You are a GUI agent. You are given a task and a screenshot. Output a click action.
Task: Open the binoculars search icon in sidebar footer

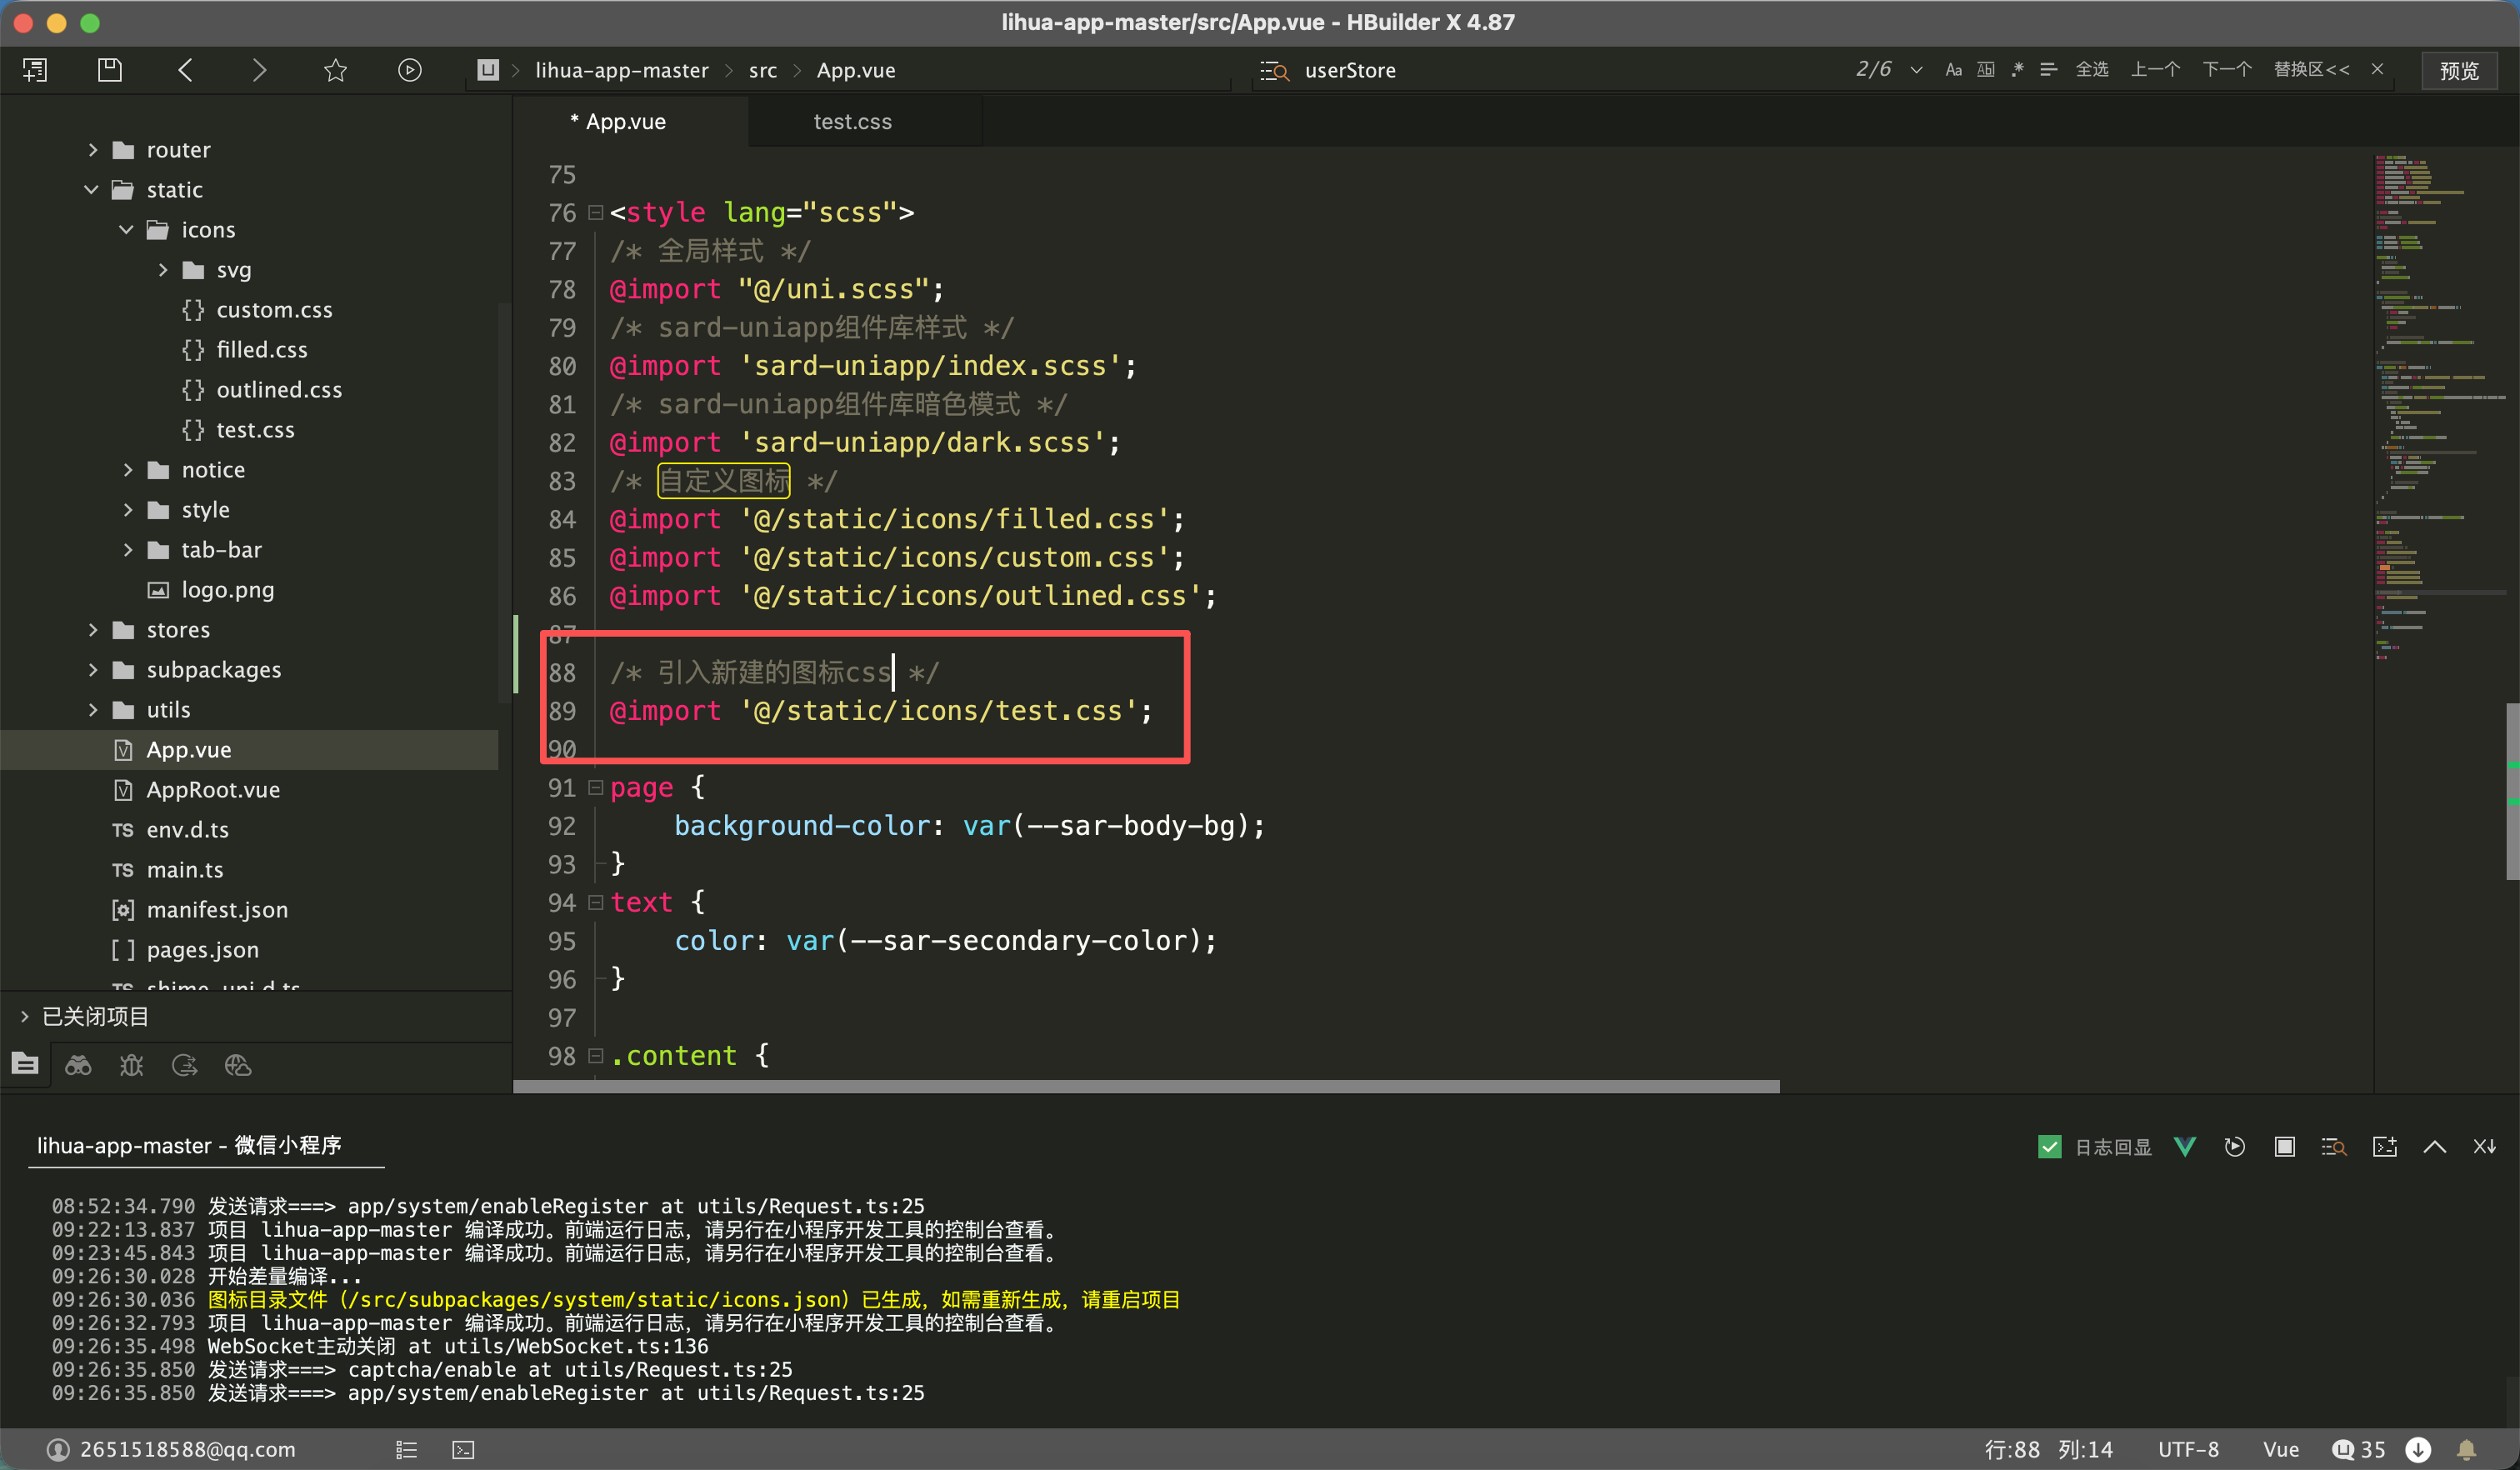(x=78, y=1065)
